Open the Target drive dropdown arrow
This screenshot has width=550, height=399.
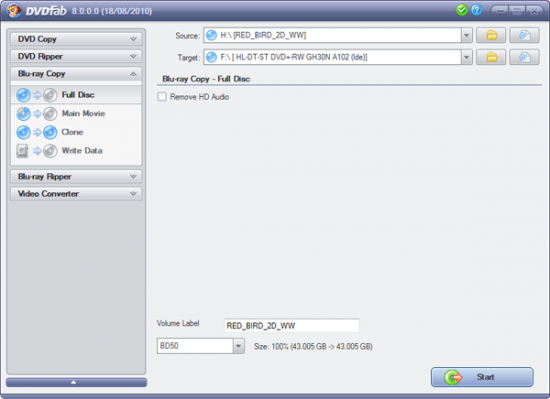pyautogui.click(x=467, y=57)
